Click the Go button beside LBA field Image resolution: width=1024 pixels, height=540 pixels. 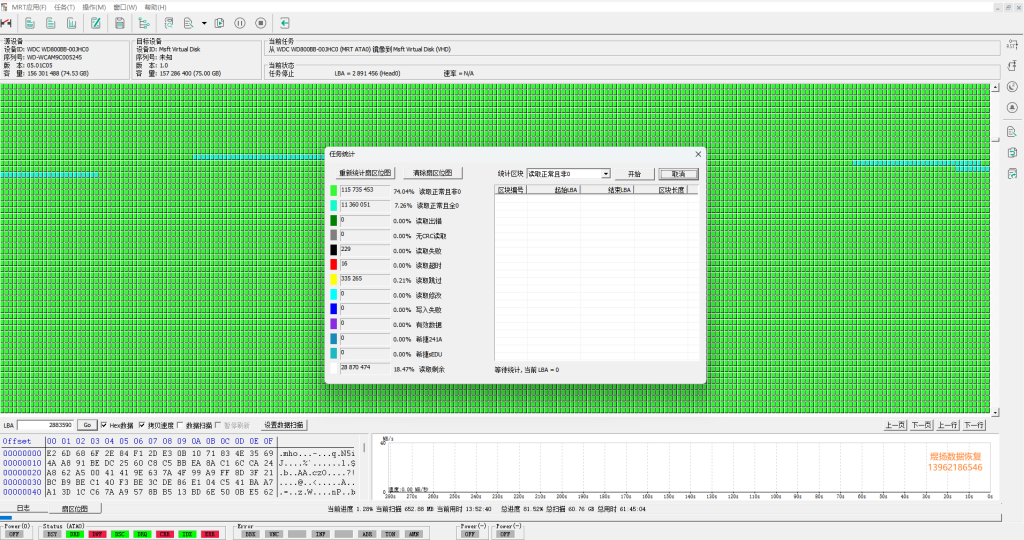tap(87, 425)
